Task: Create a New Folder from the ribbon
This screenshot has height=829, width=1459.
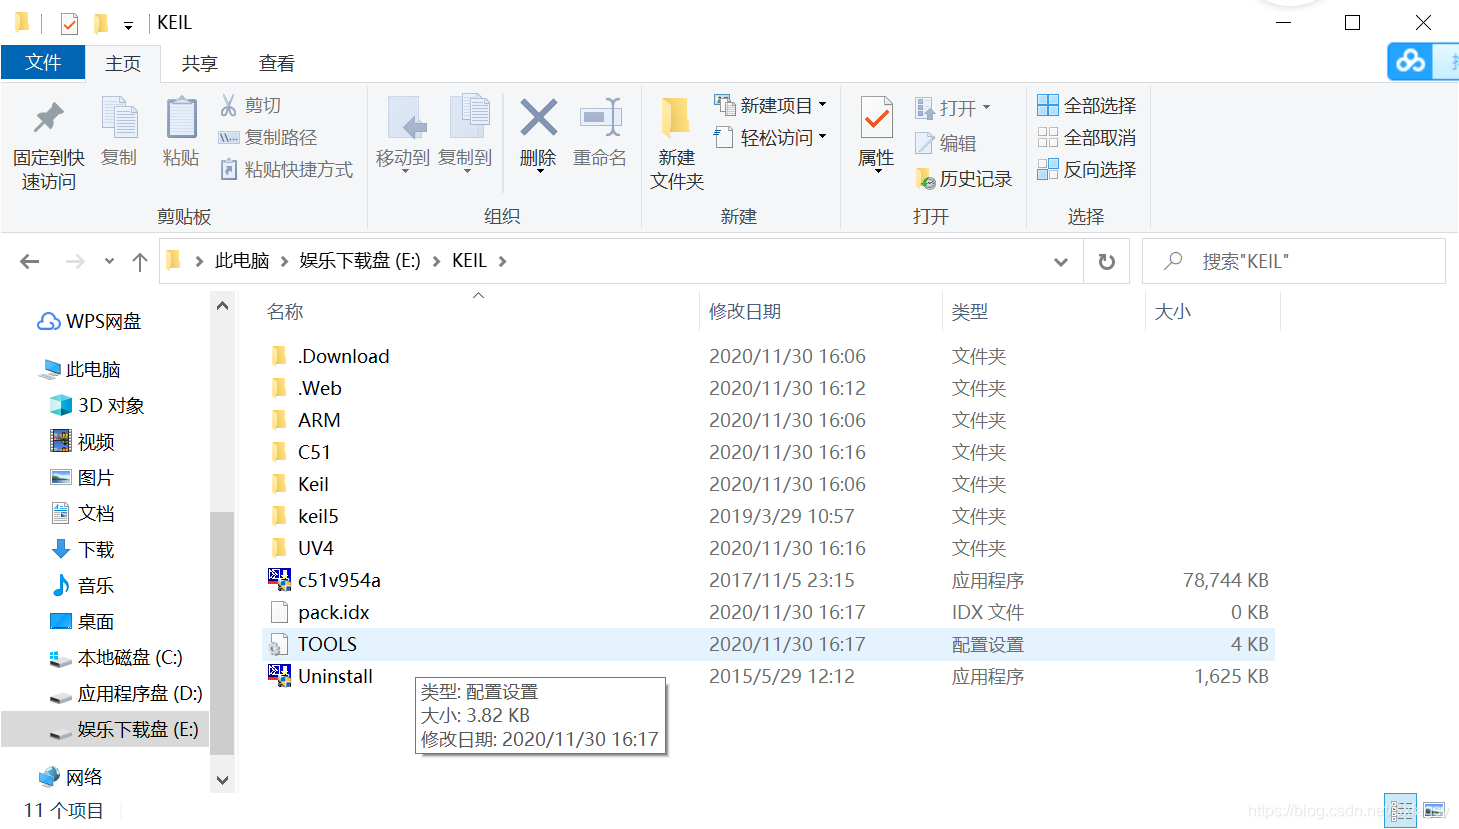Action: click(677, 143)
